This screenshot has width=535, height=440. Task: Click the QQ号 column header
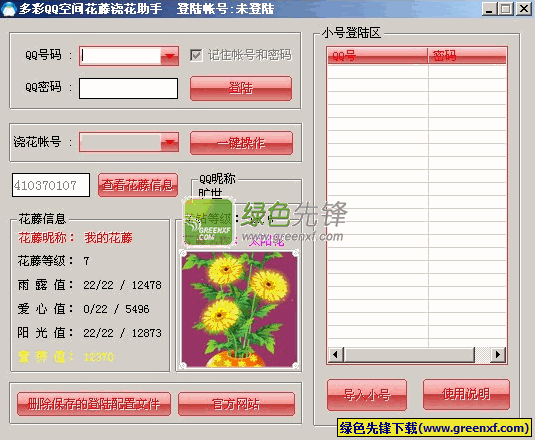tap(377, 56)
